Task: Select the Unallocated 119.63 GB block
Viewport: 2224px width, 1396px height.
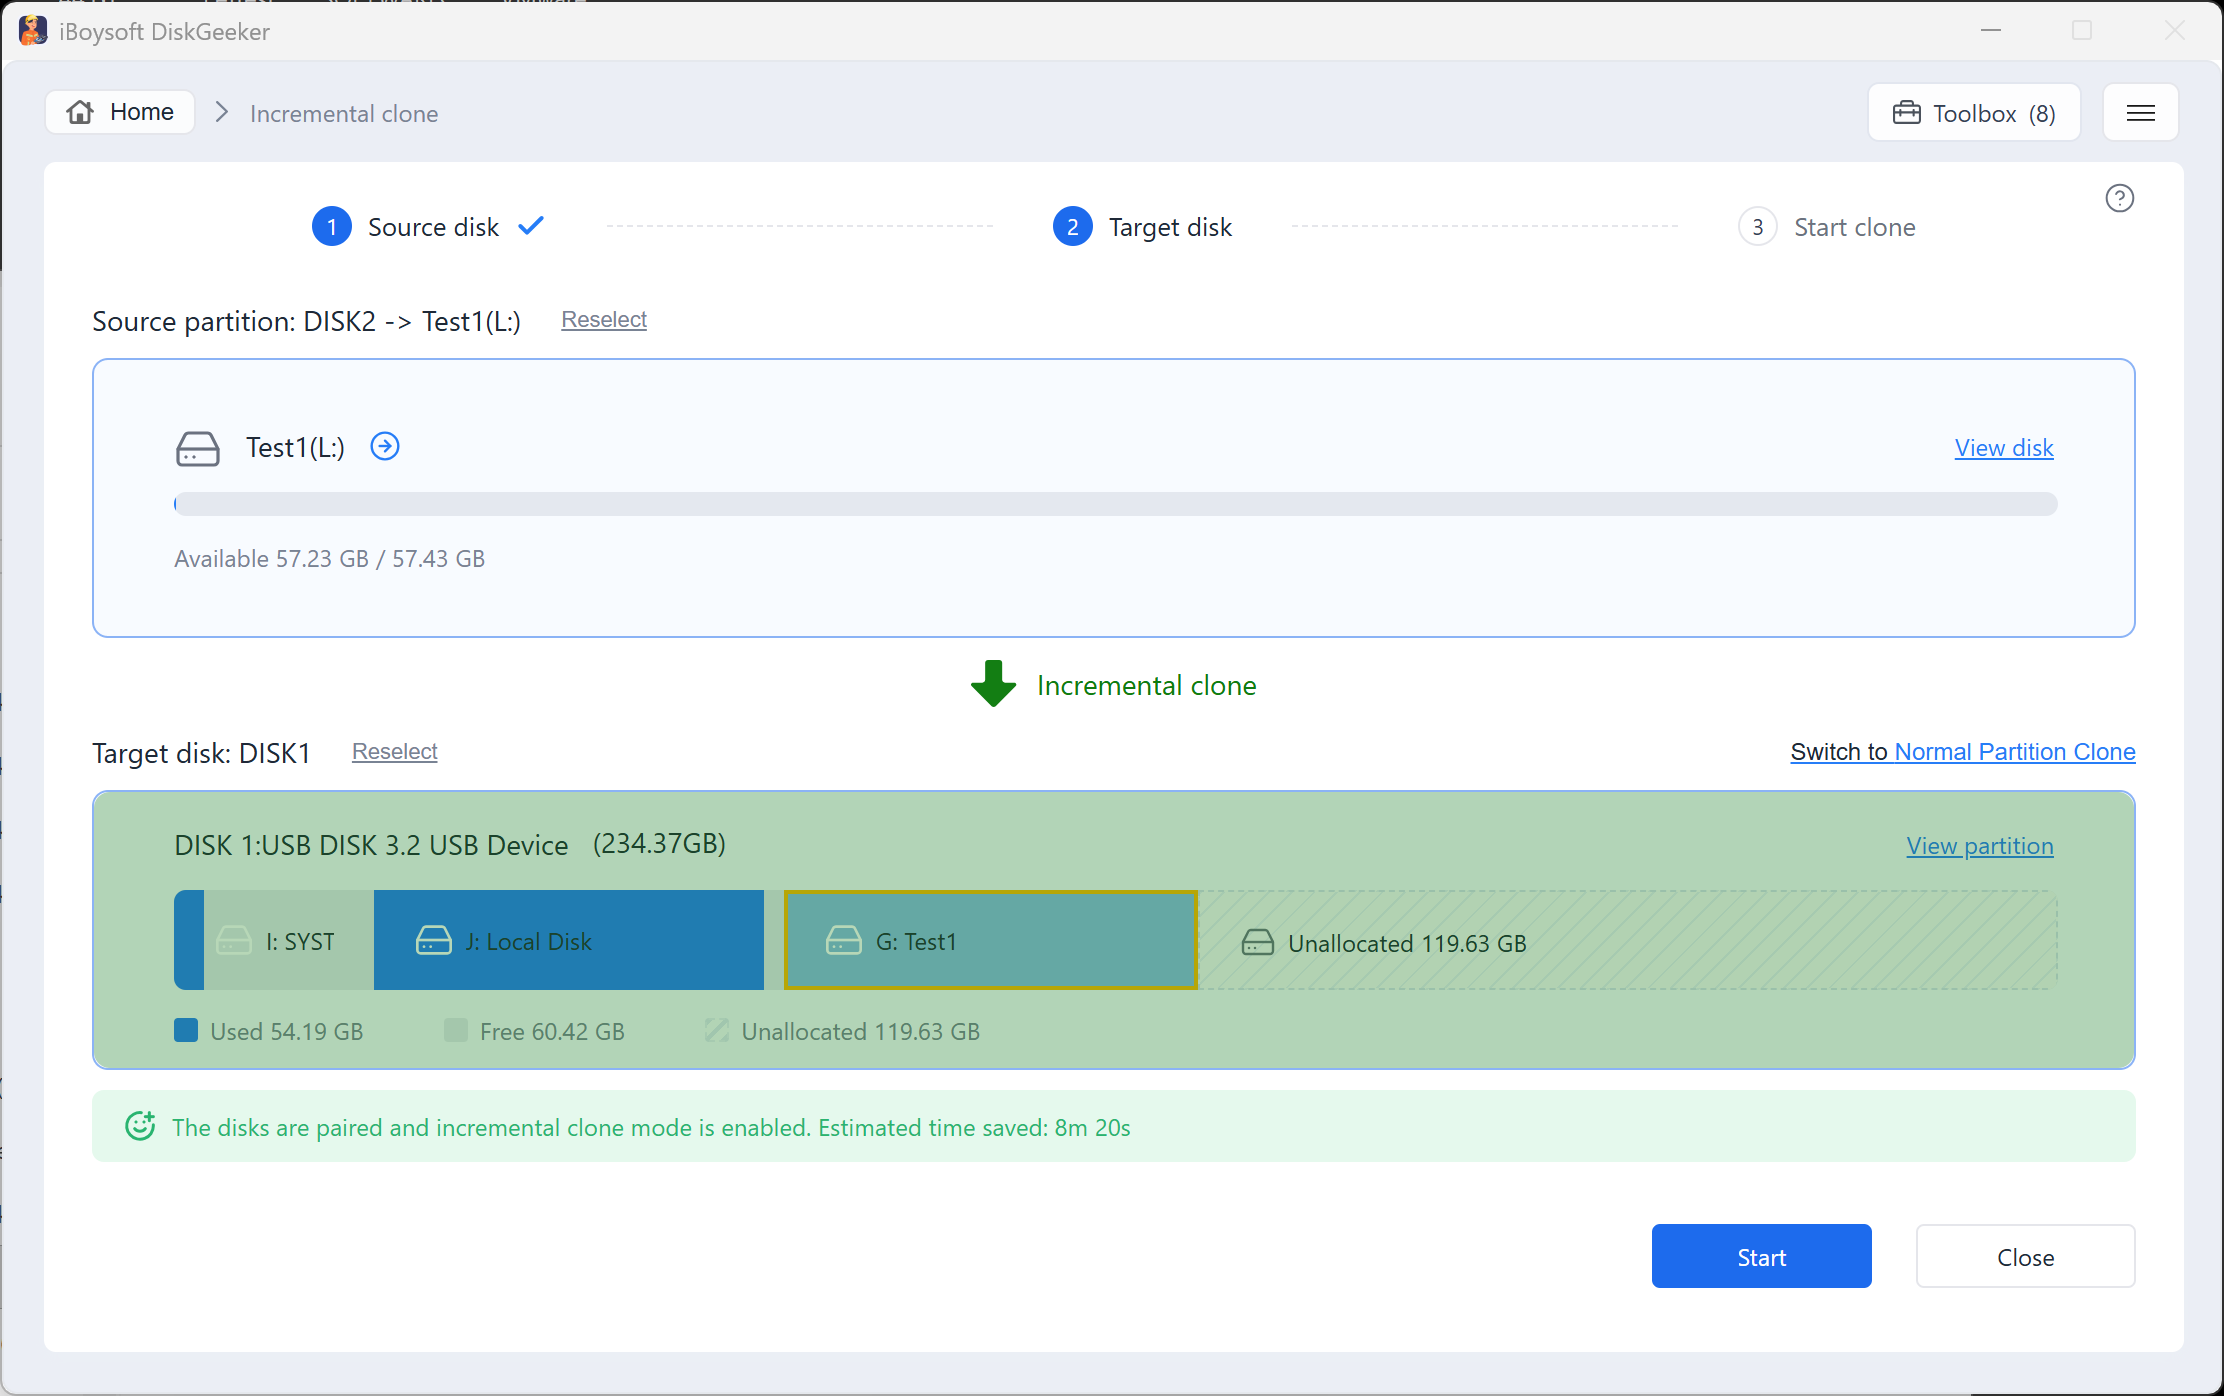Action: pyautogui.click(x=1628, y=940)
